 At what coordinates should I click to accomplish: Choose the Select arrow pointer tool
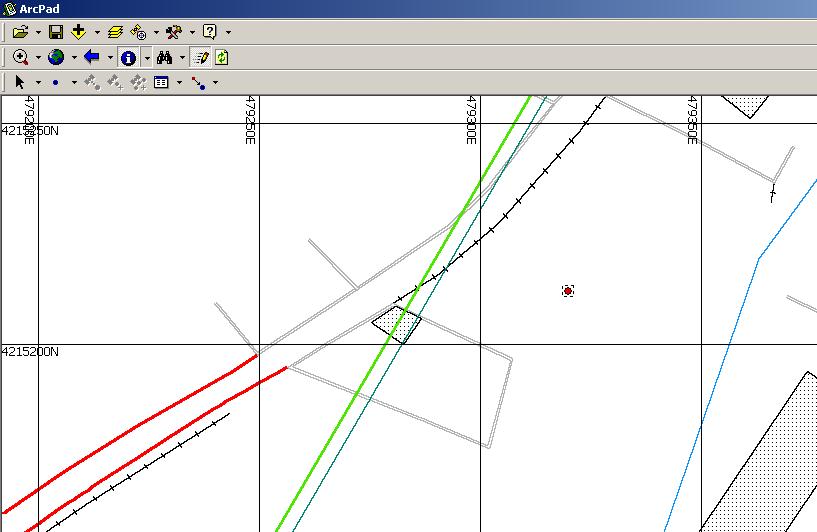[20, 82]
